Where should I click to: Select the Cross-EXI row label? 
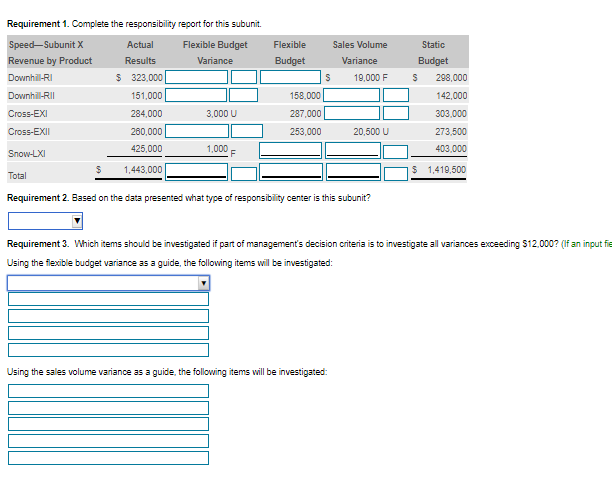(x=28, y=114)
